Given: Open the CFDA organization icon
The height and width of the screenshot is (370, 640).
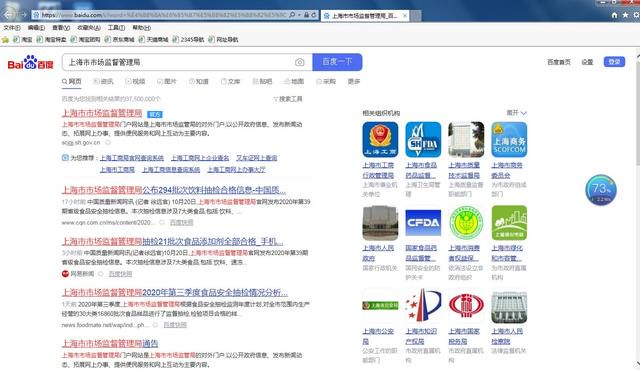Looking at the screenshot, I should pos(423,223).
